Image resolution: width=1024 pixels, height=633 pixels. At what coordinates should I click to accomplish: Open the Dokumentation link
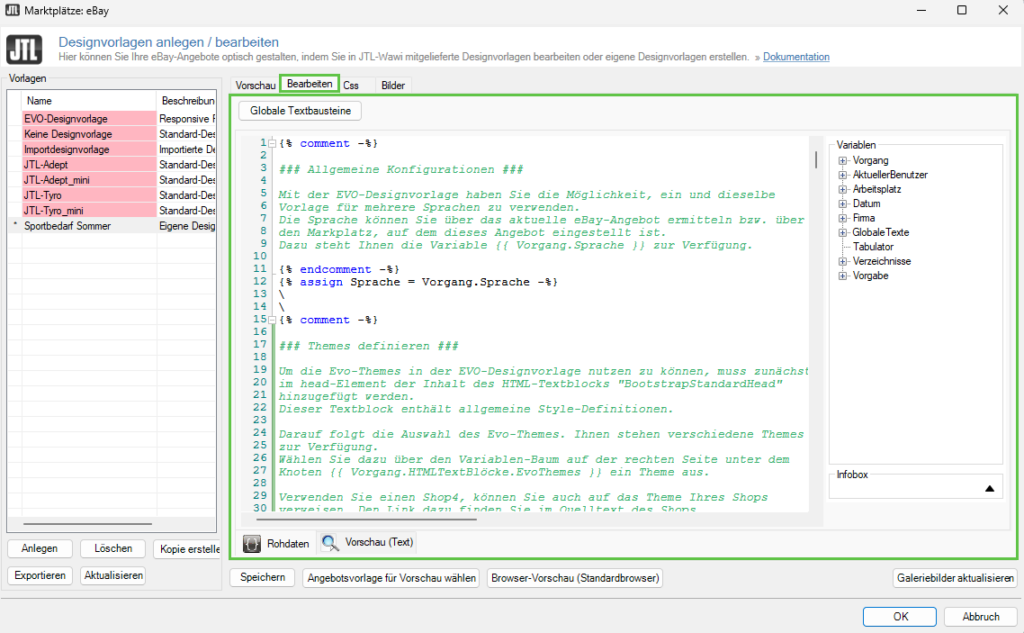click(796, 57)
